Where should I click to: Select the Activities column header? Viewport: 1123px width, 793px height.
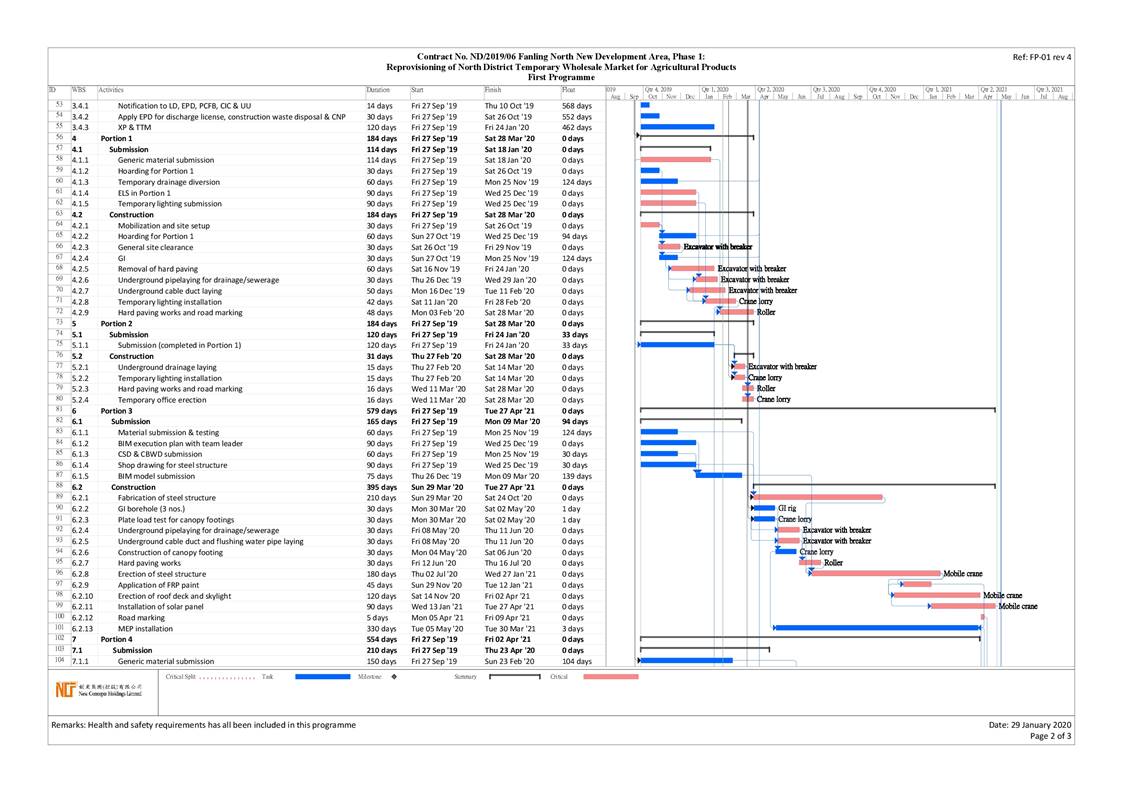click(x=111, y=90)
